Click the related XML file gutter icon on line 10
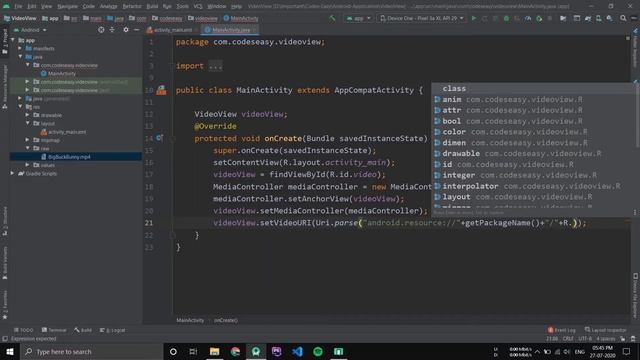Screen dimensions: 640x360 click(161, 90)
